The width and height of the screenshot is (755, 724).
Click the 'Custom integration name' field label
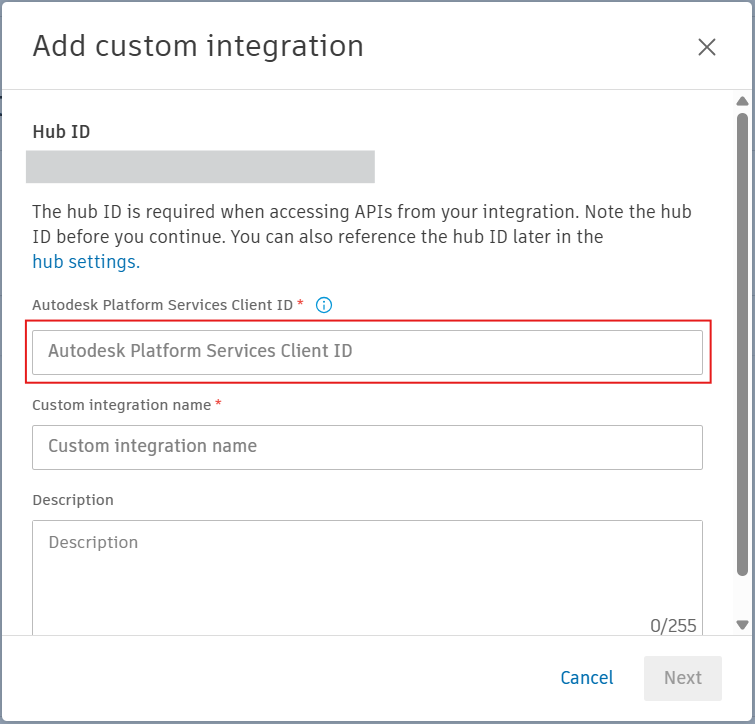[x=122, y=405]
